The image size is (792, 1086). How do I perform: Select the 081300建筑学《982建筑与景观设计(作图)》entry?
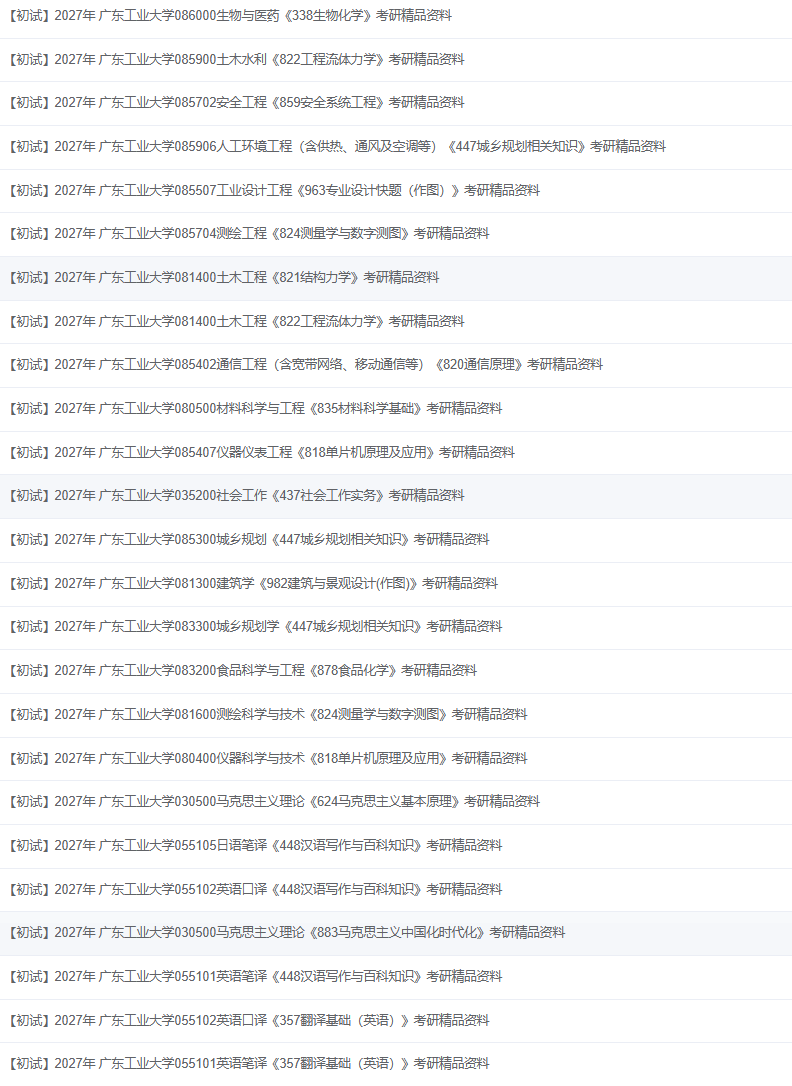tap(253, 583)
